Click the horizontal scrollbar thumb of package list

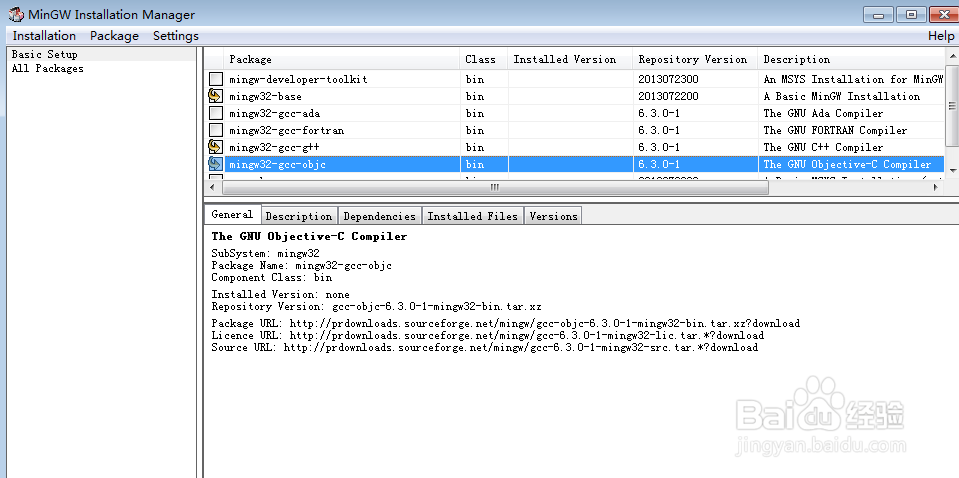pyautogui.click(x=495, y=188)
